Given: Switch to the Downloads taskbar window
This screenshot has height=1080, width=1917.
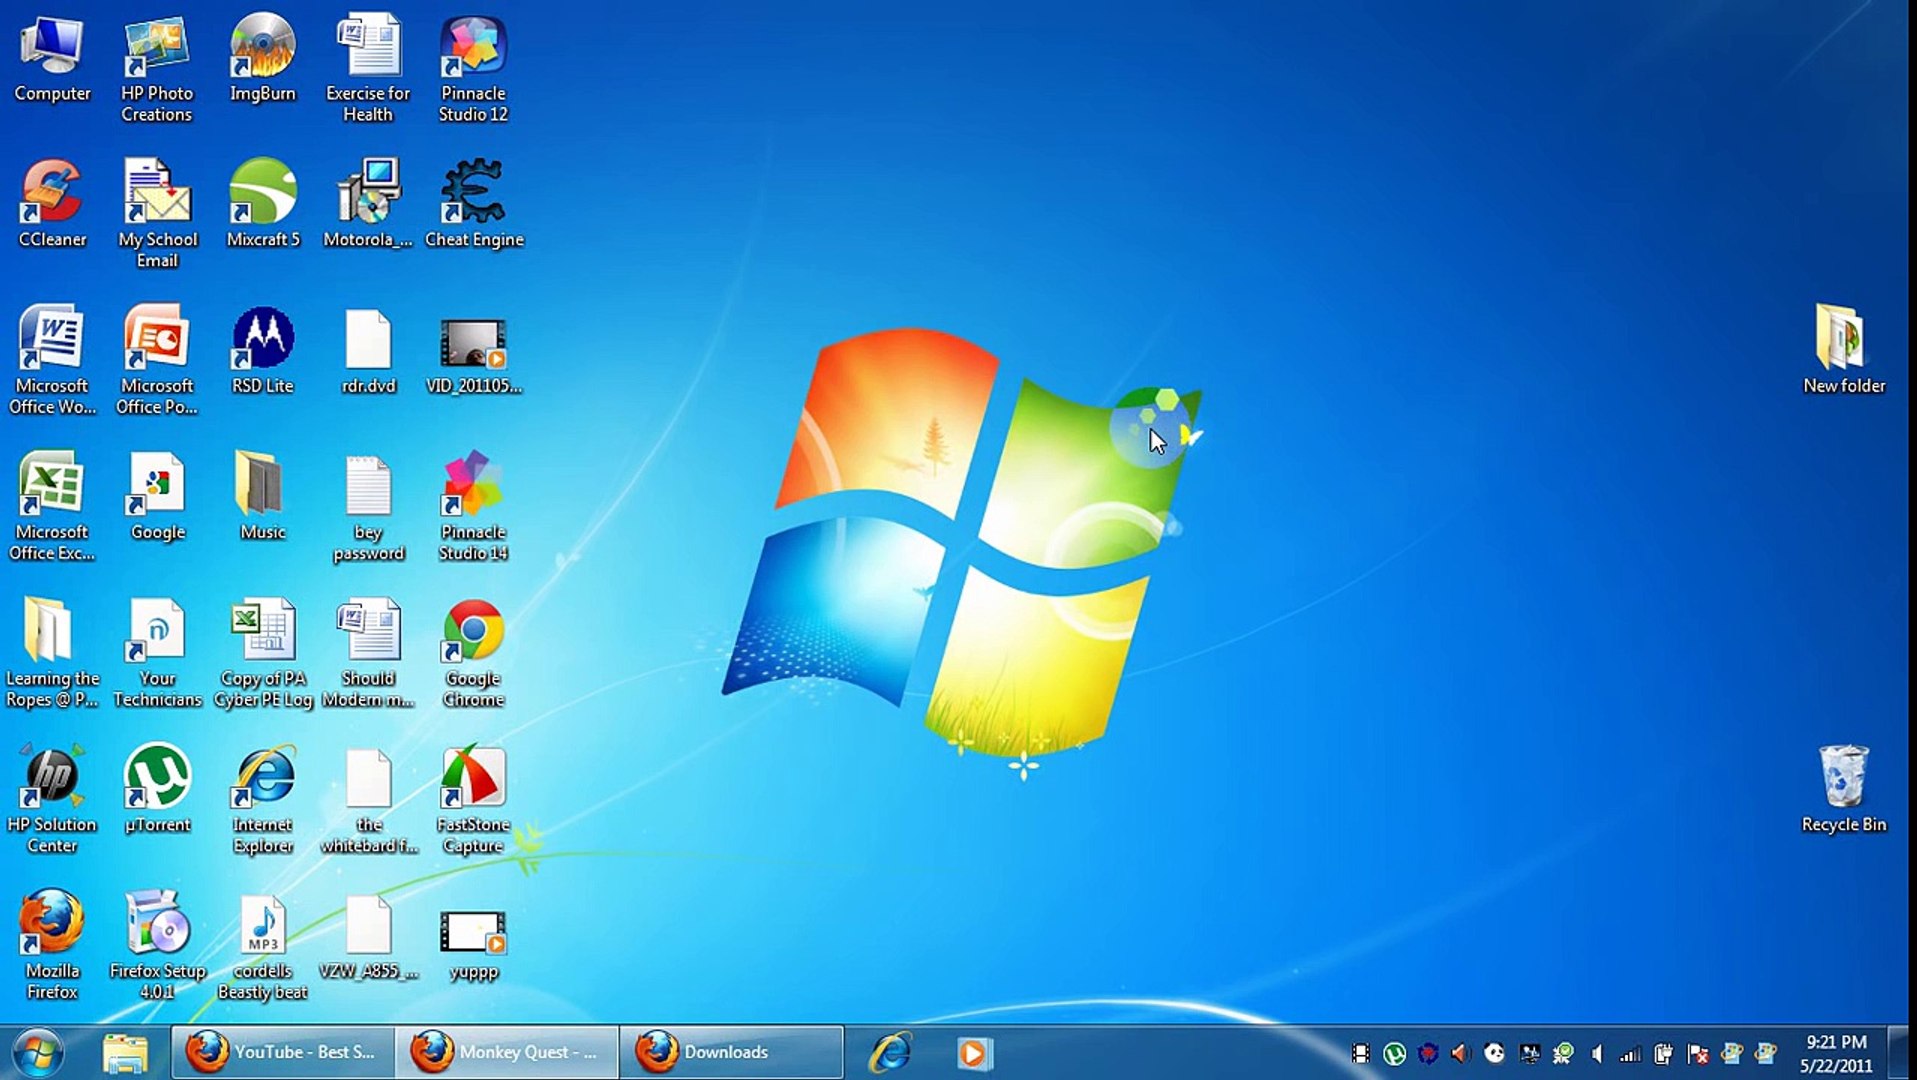Looking at the screenshot, I should pos(731,1052).
